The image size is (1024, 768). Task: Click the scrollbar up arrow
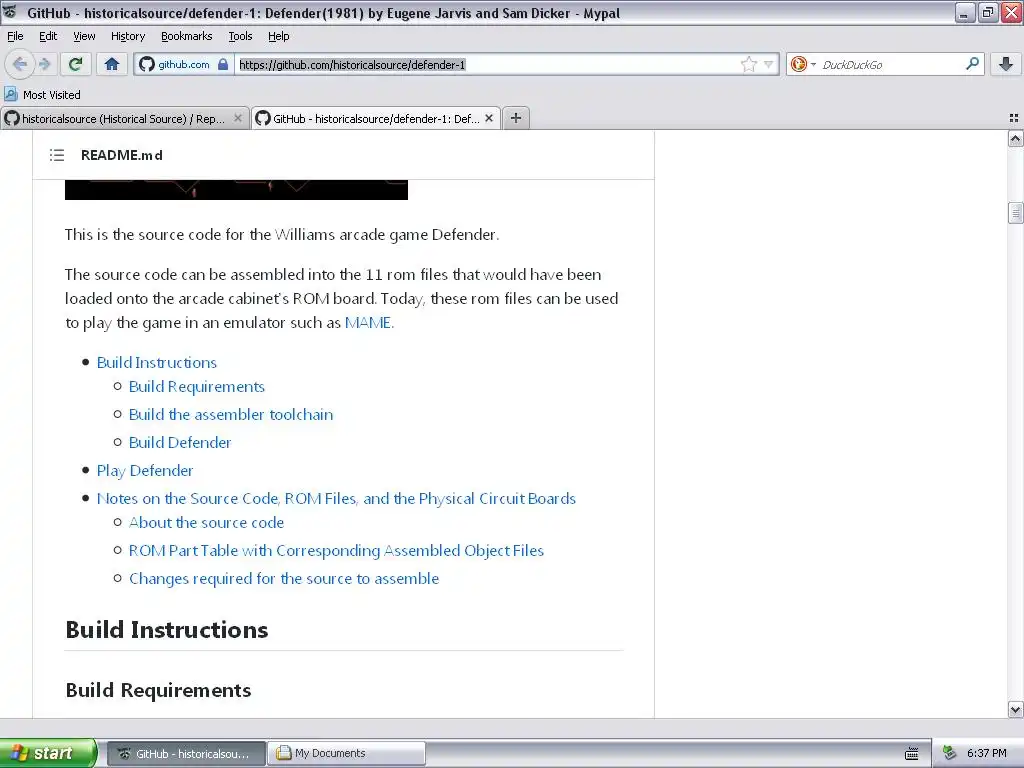pyautogui.click(x=1015, y=138)
